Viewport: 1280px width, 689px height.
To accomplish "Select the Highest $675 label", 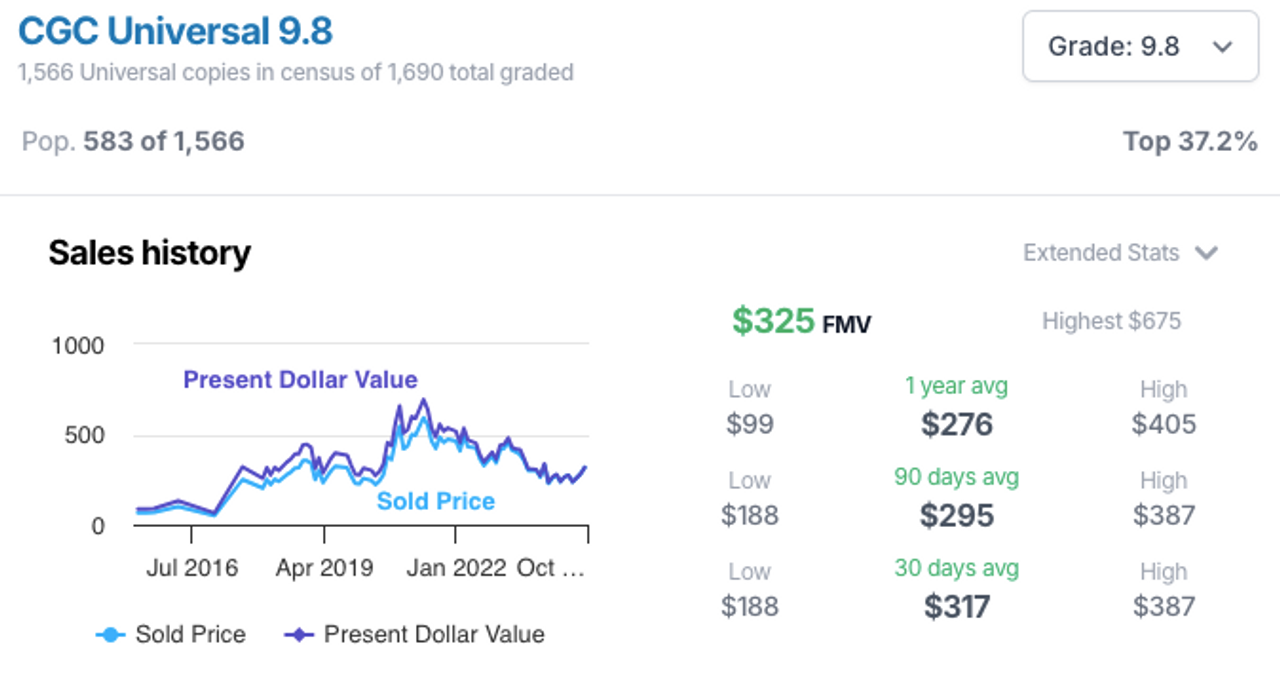I will point(1111,321).
